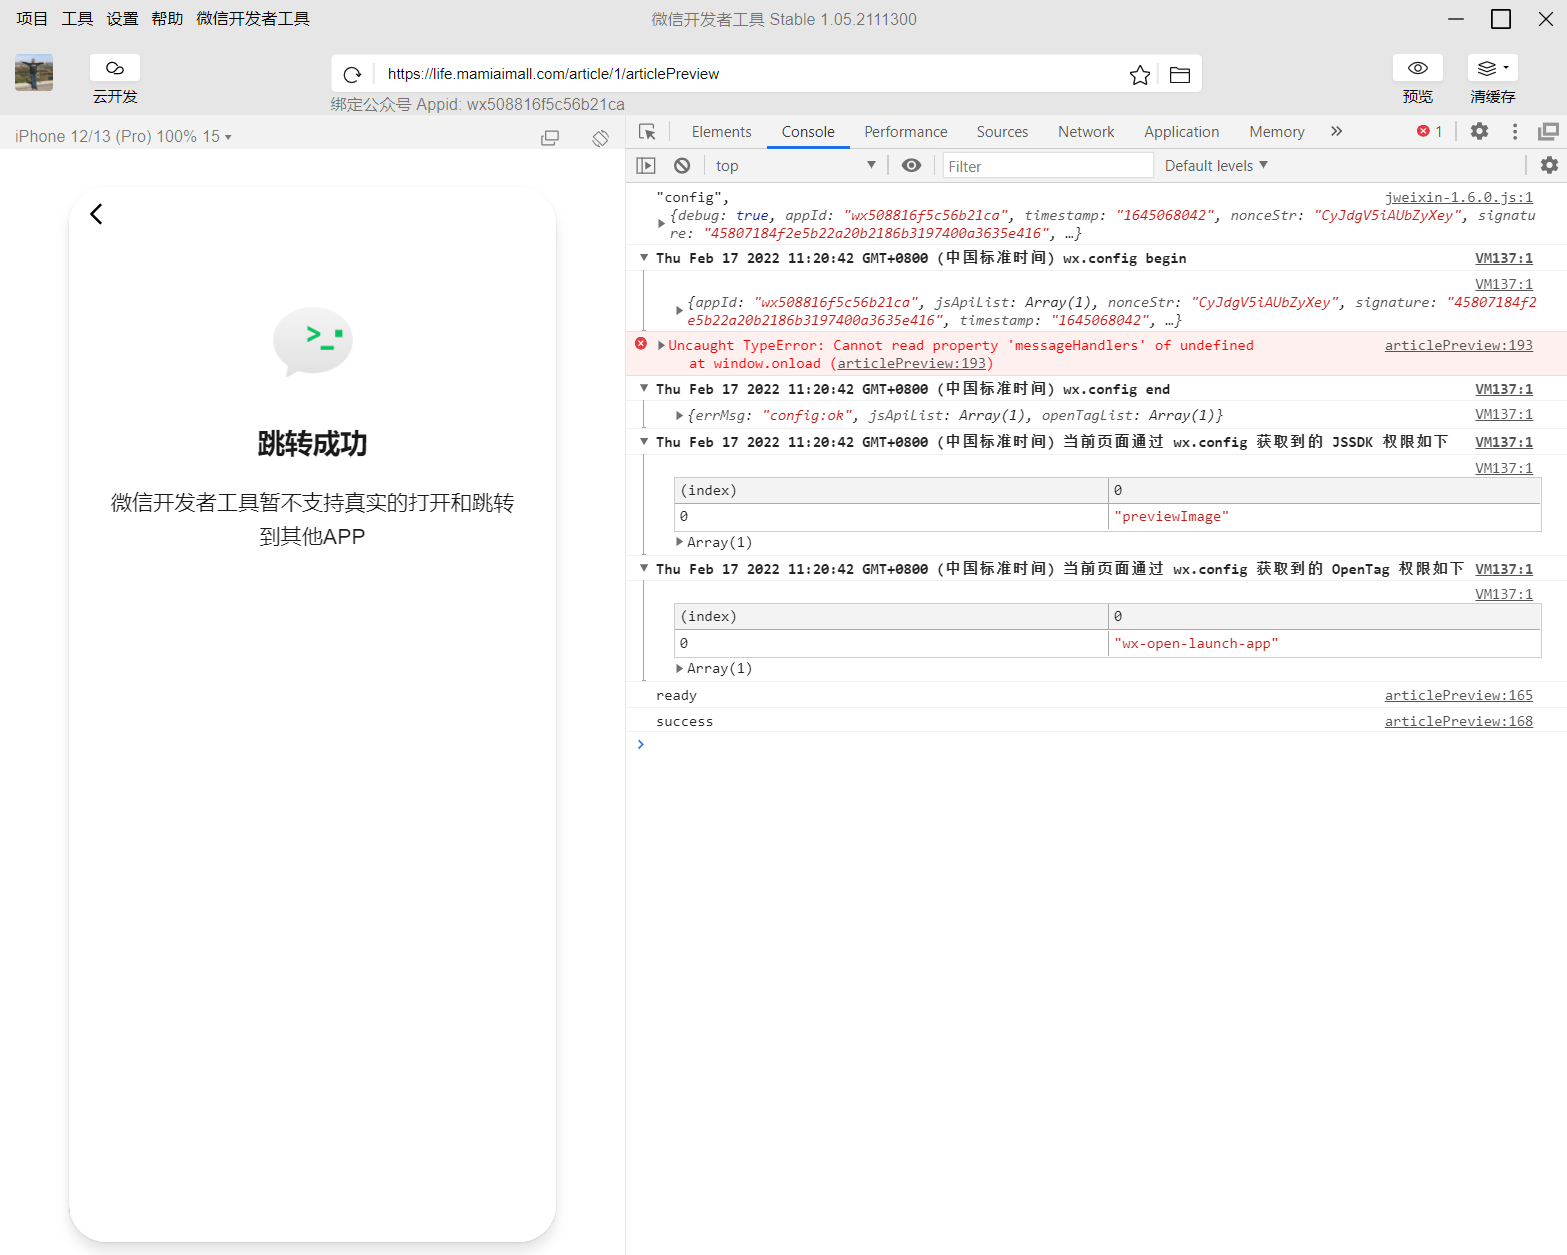Click the clear cache (清缓存) icon
This screenshot has height=1255, width=1567.
pos(1492,68)
